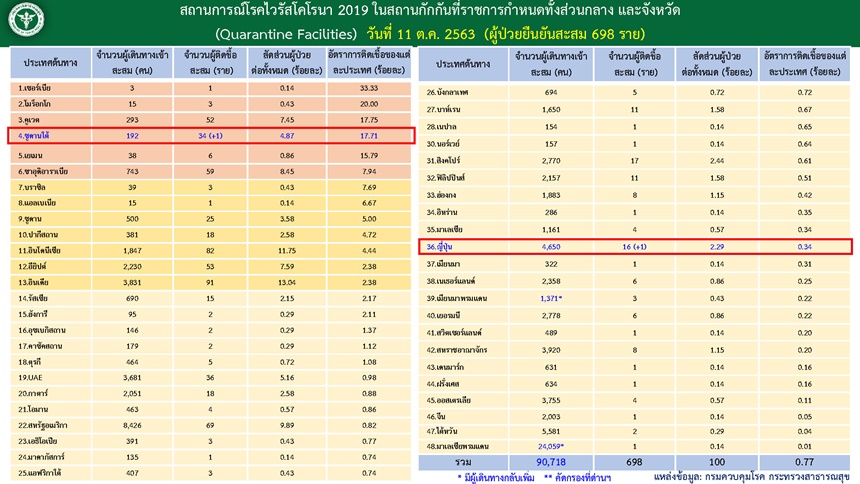Click the row '26.บังกลาเทศ'
The height and width of the screenshot is (484, 860).
click(634, 92)
